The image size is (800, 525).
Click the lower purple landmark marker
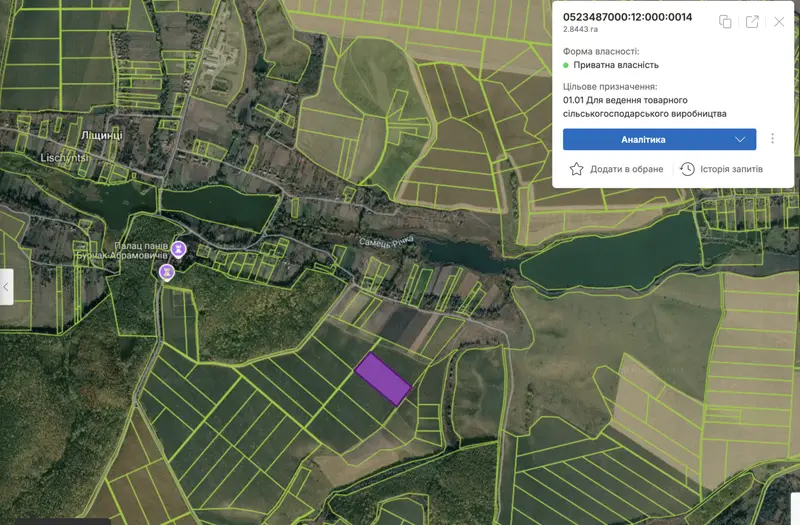click(x=167, y=272)
